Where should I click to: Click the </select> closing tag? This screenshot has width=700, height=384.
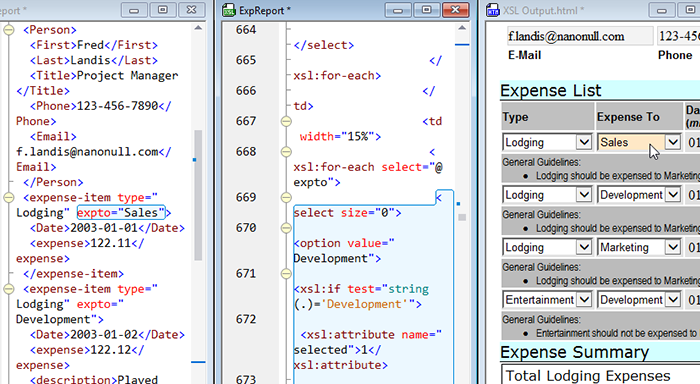(324, 45)
